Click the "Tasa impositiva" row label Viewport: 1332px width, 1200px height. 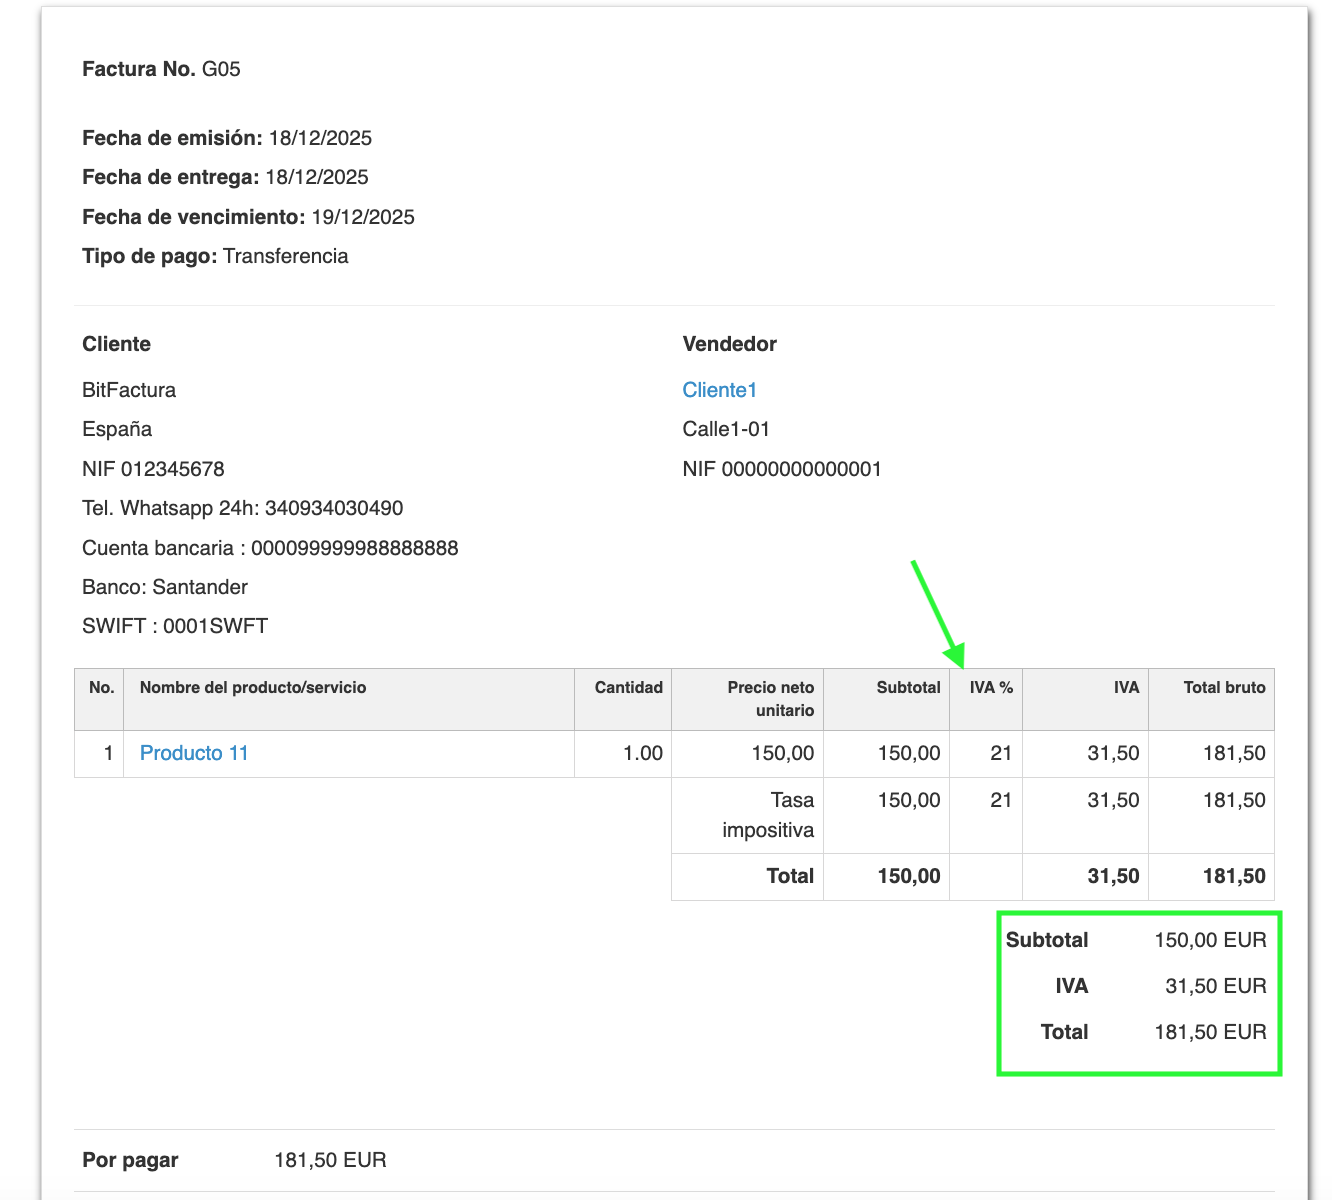[768, 815]
